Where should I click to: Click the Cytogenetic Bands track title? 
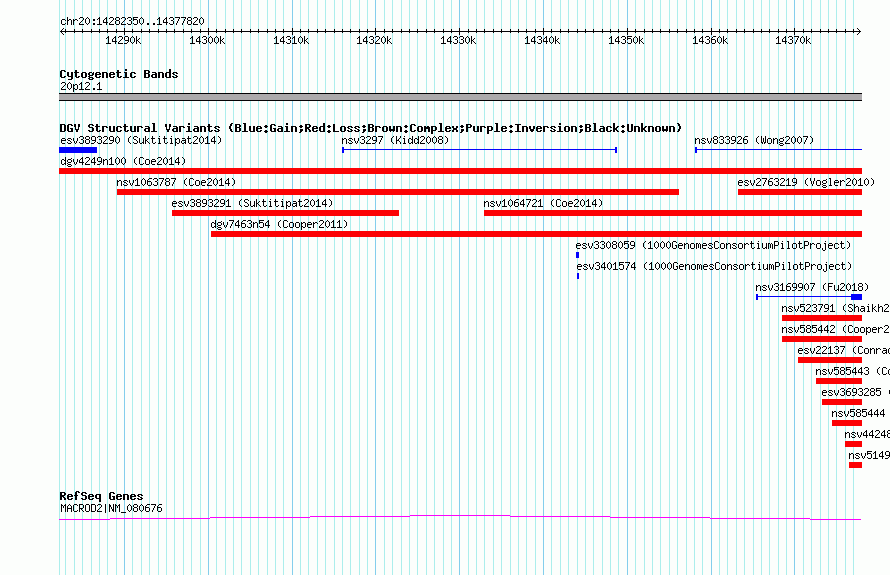119,74
